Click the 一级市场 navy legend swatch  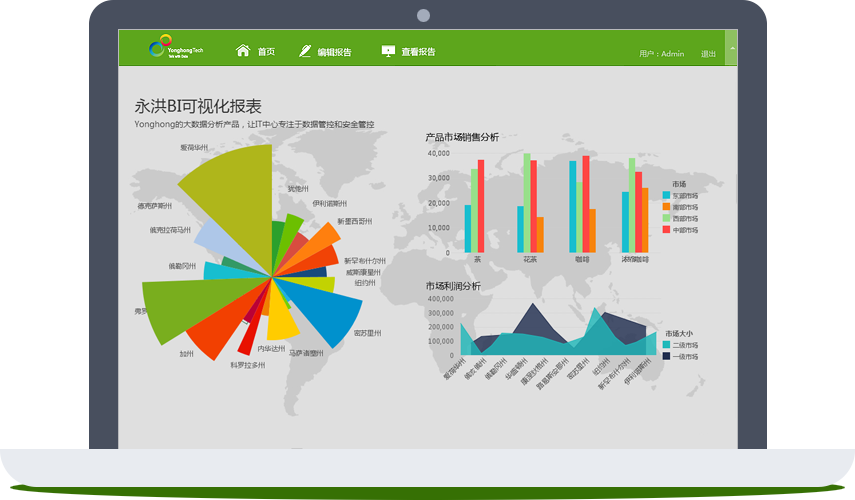(666, 356)
